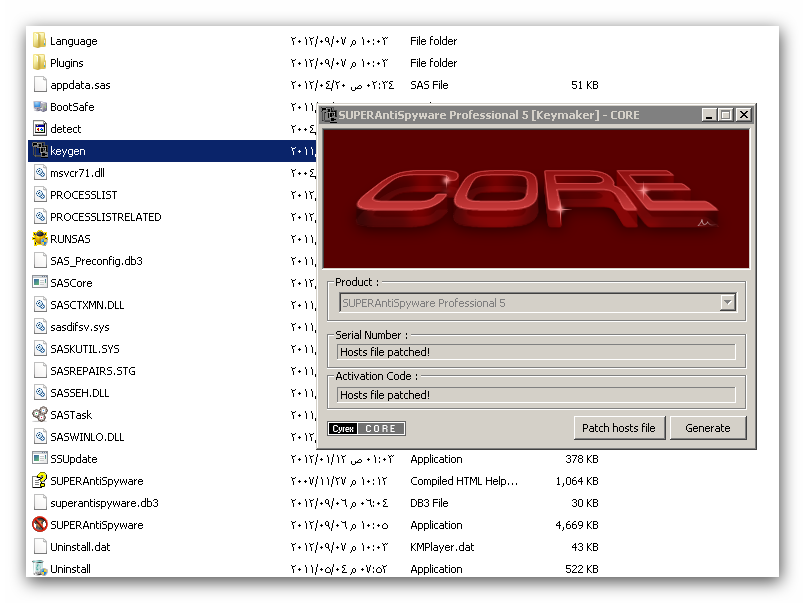Click the SASSEH.DLL file icon
805x603 pixels.
point(40,393)
